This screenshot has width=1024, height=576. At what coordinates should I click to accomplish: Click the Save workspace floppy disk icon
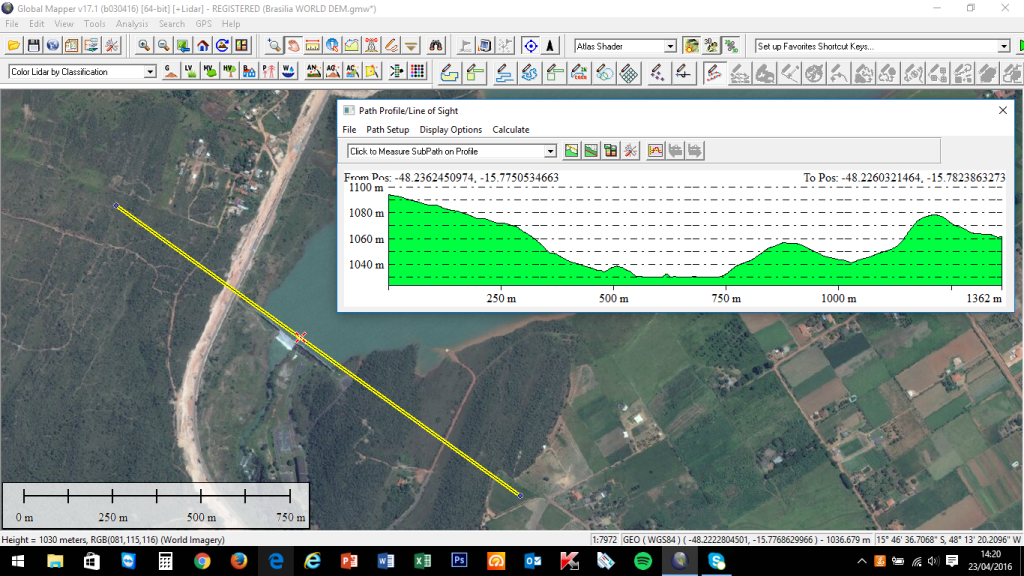click(34, 46)
